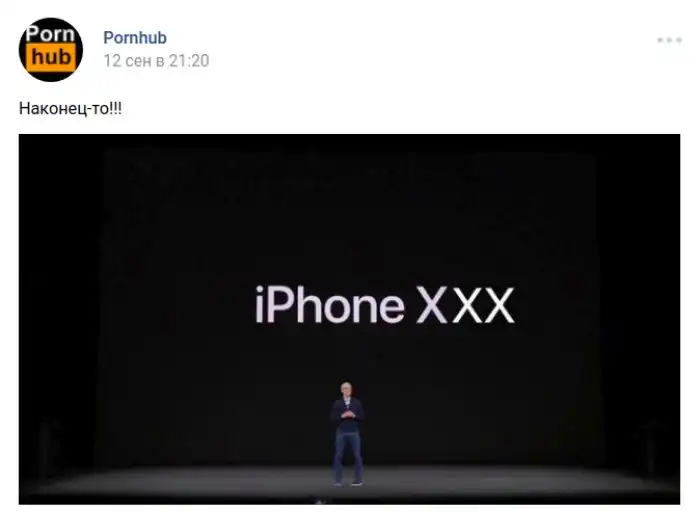Click the black circle edge of avatar

(x=22, y=50)
